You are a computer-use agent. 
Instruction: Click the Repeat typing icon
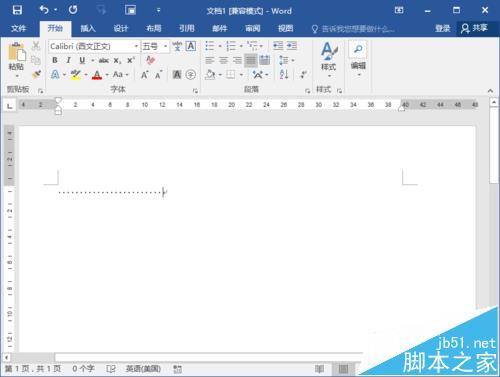[x=73, y=10]
